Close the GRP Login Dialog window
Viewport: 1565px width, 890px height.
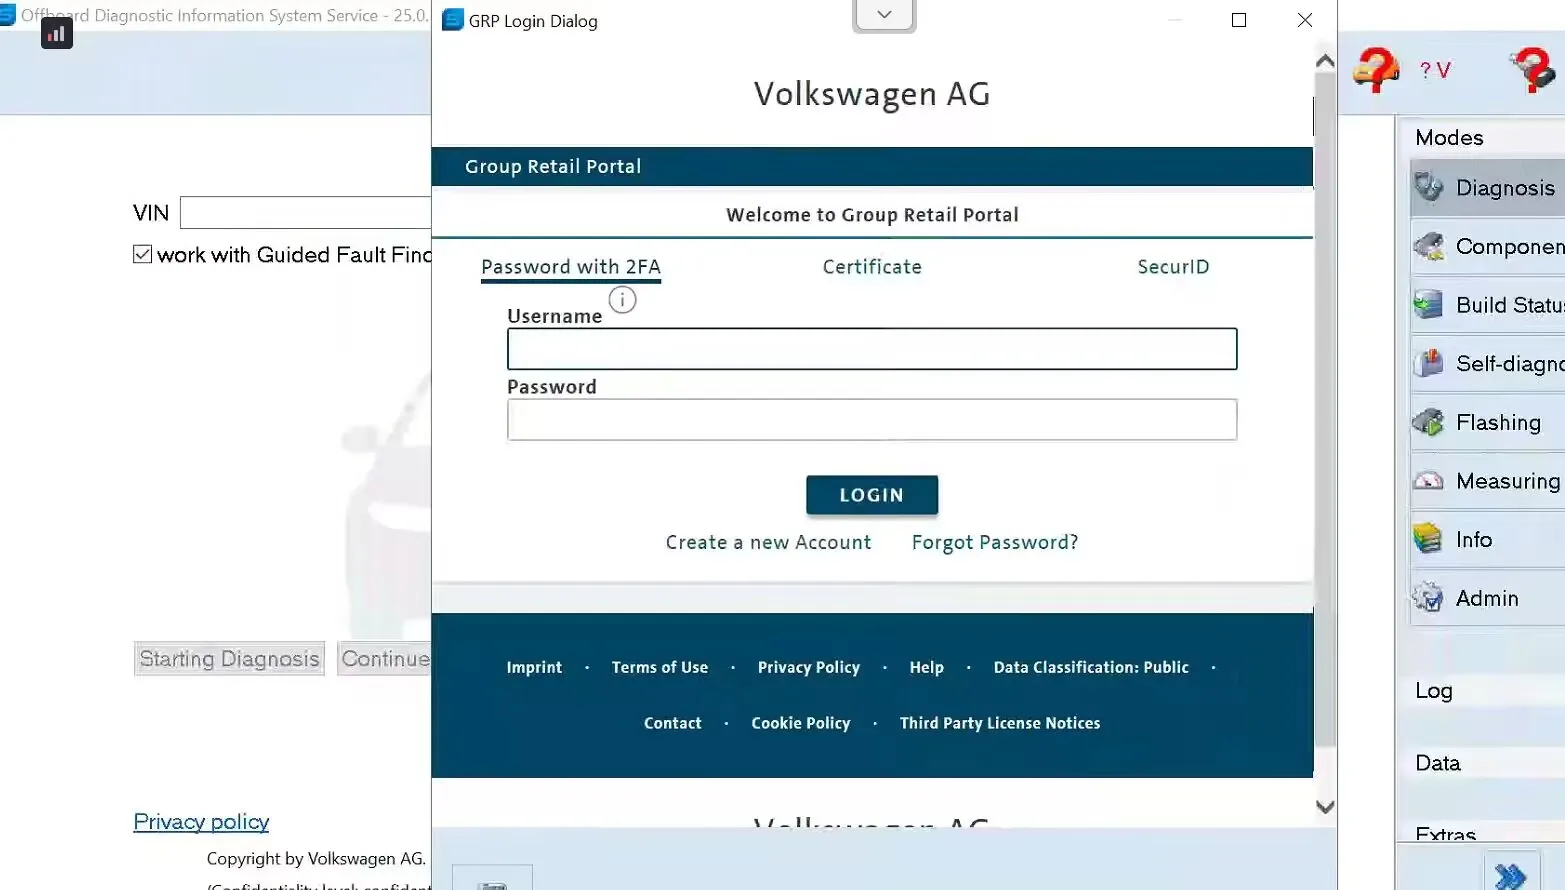(1304, 20)
